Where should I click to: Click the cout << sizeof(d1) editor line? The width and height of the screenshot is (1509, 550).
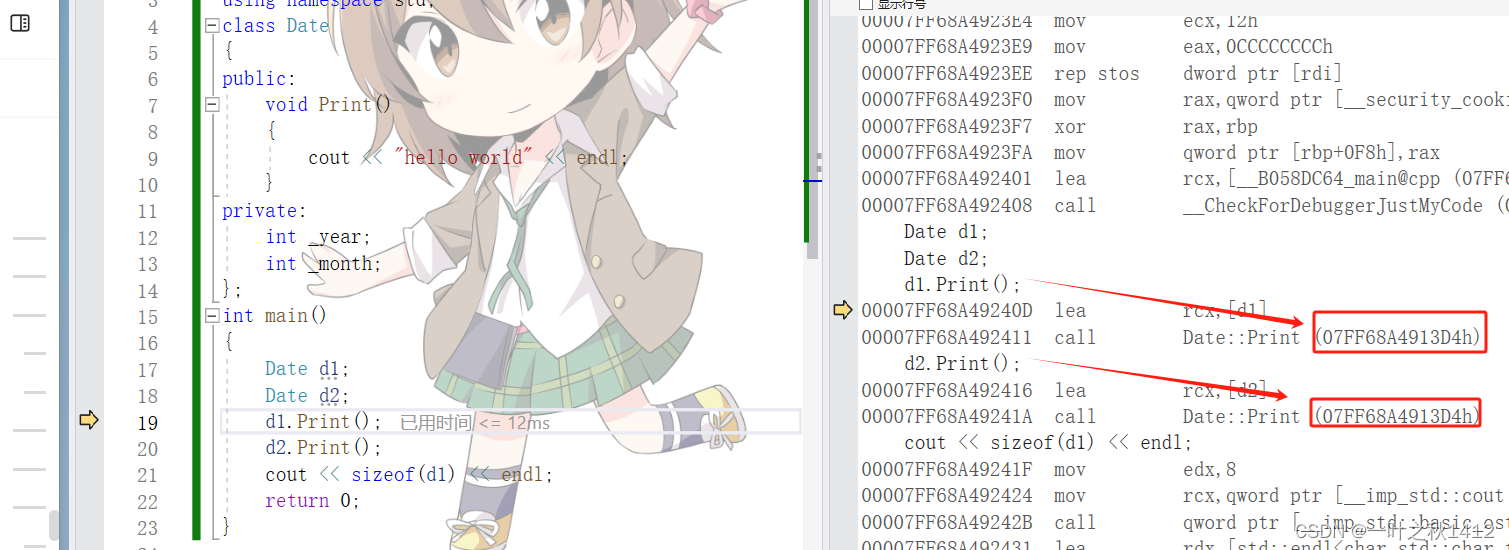coord(409,475)
